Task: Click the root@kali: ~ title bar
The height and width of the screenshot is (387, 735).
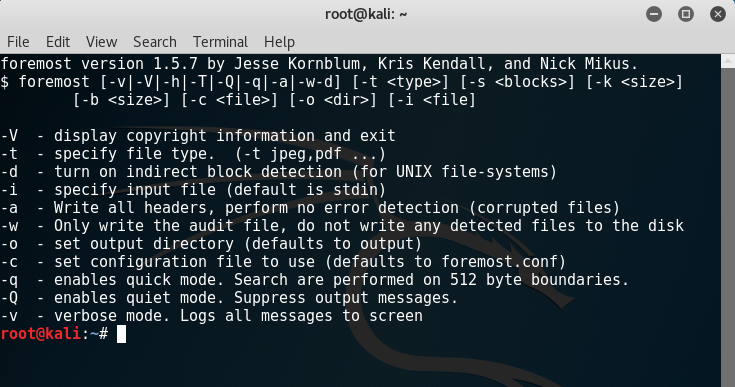Action: [366, 15]
